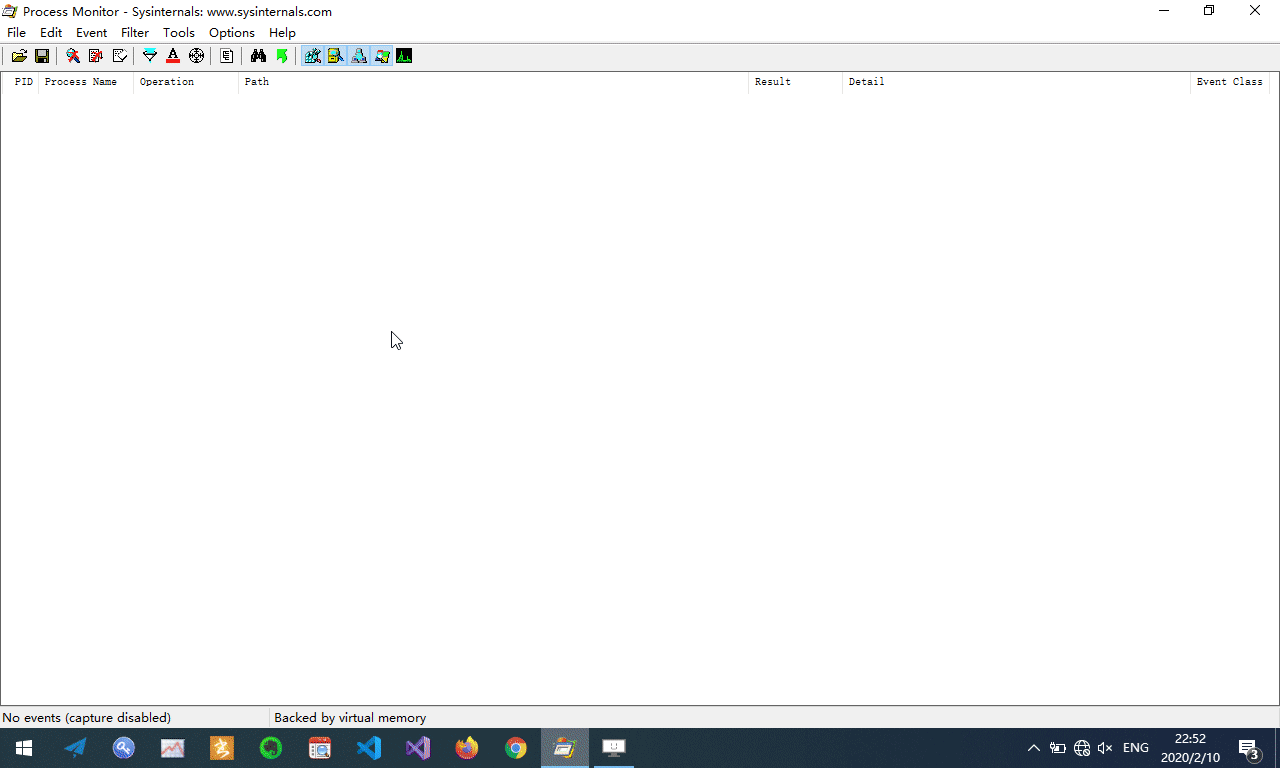
Task: Expand hidden system tray icons
Action: 1034,747
